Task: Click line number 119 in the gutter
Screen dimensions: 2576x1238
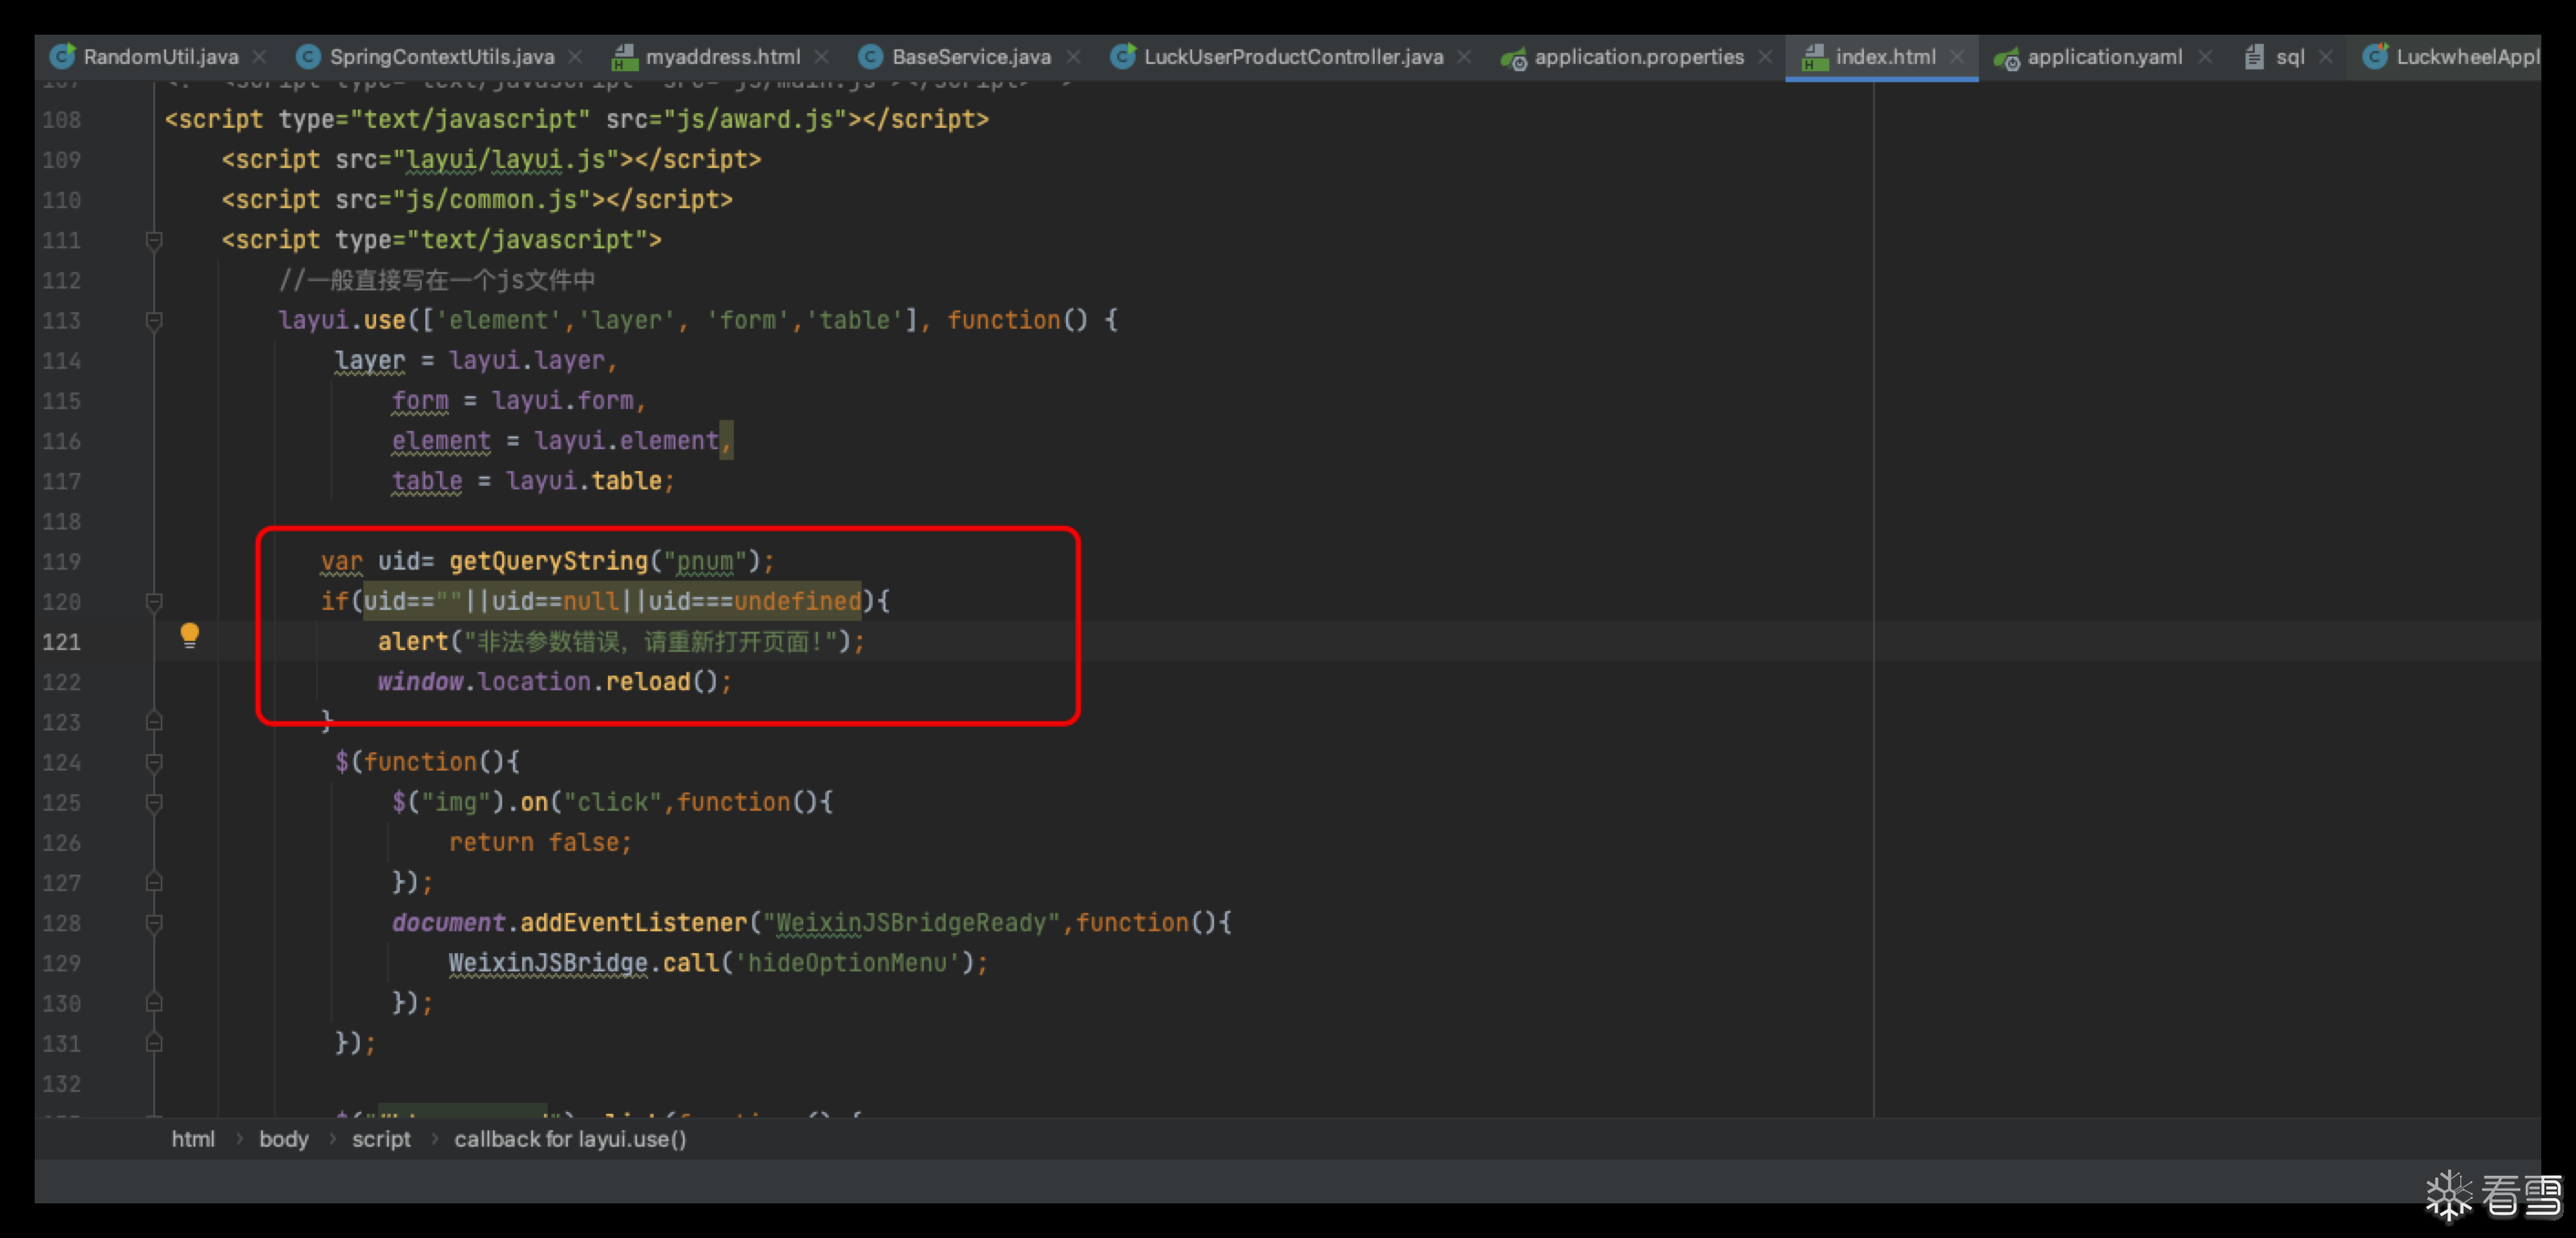Action: pos(61,562)
